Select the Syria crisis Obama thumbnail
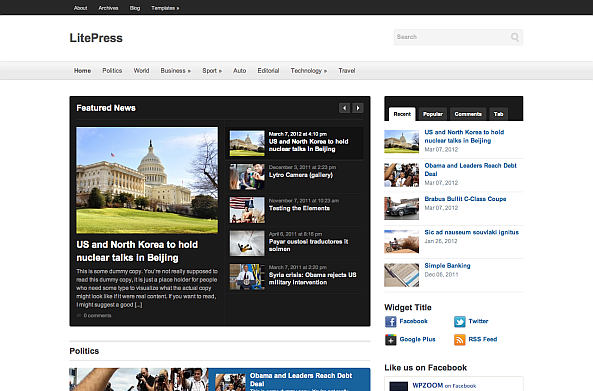 [247, 277]
